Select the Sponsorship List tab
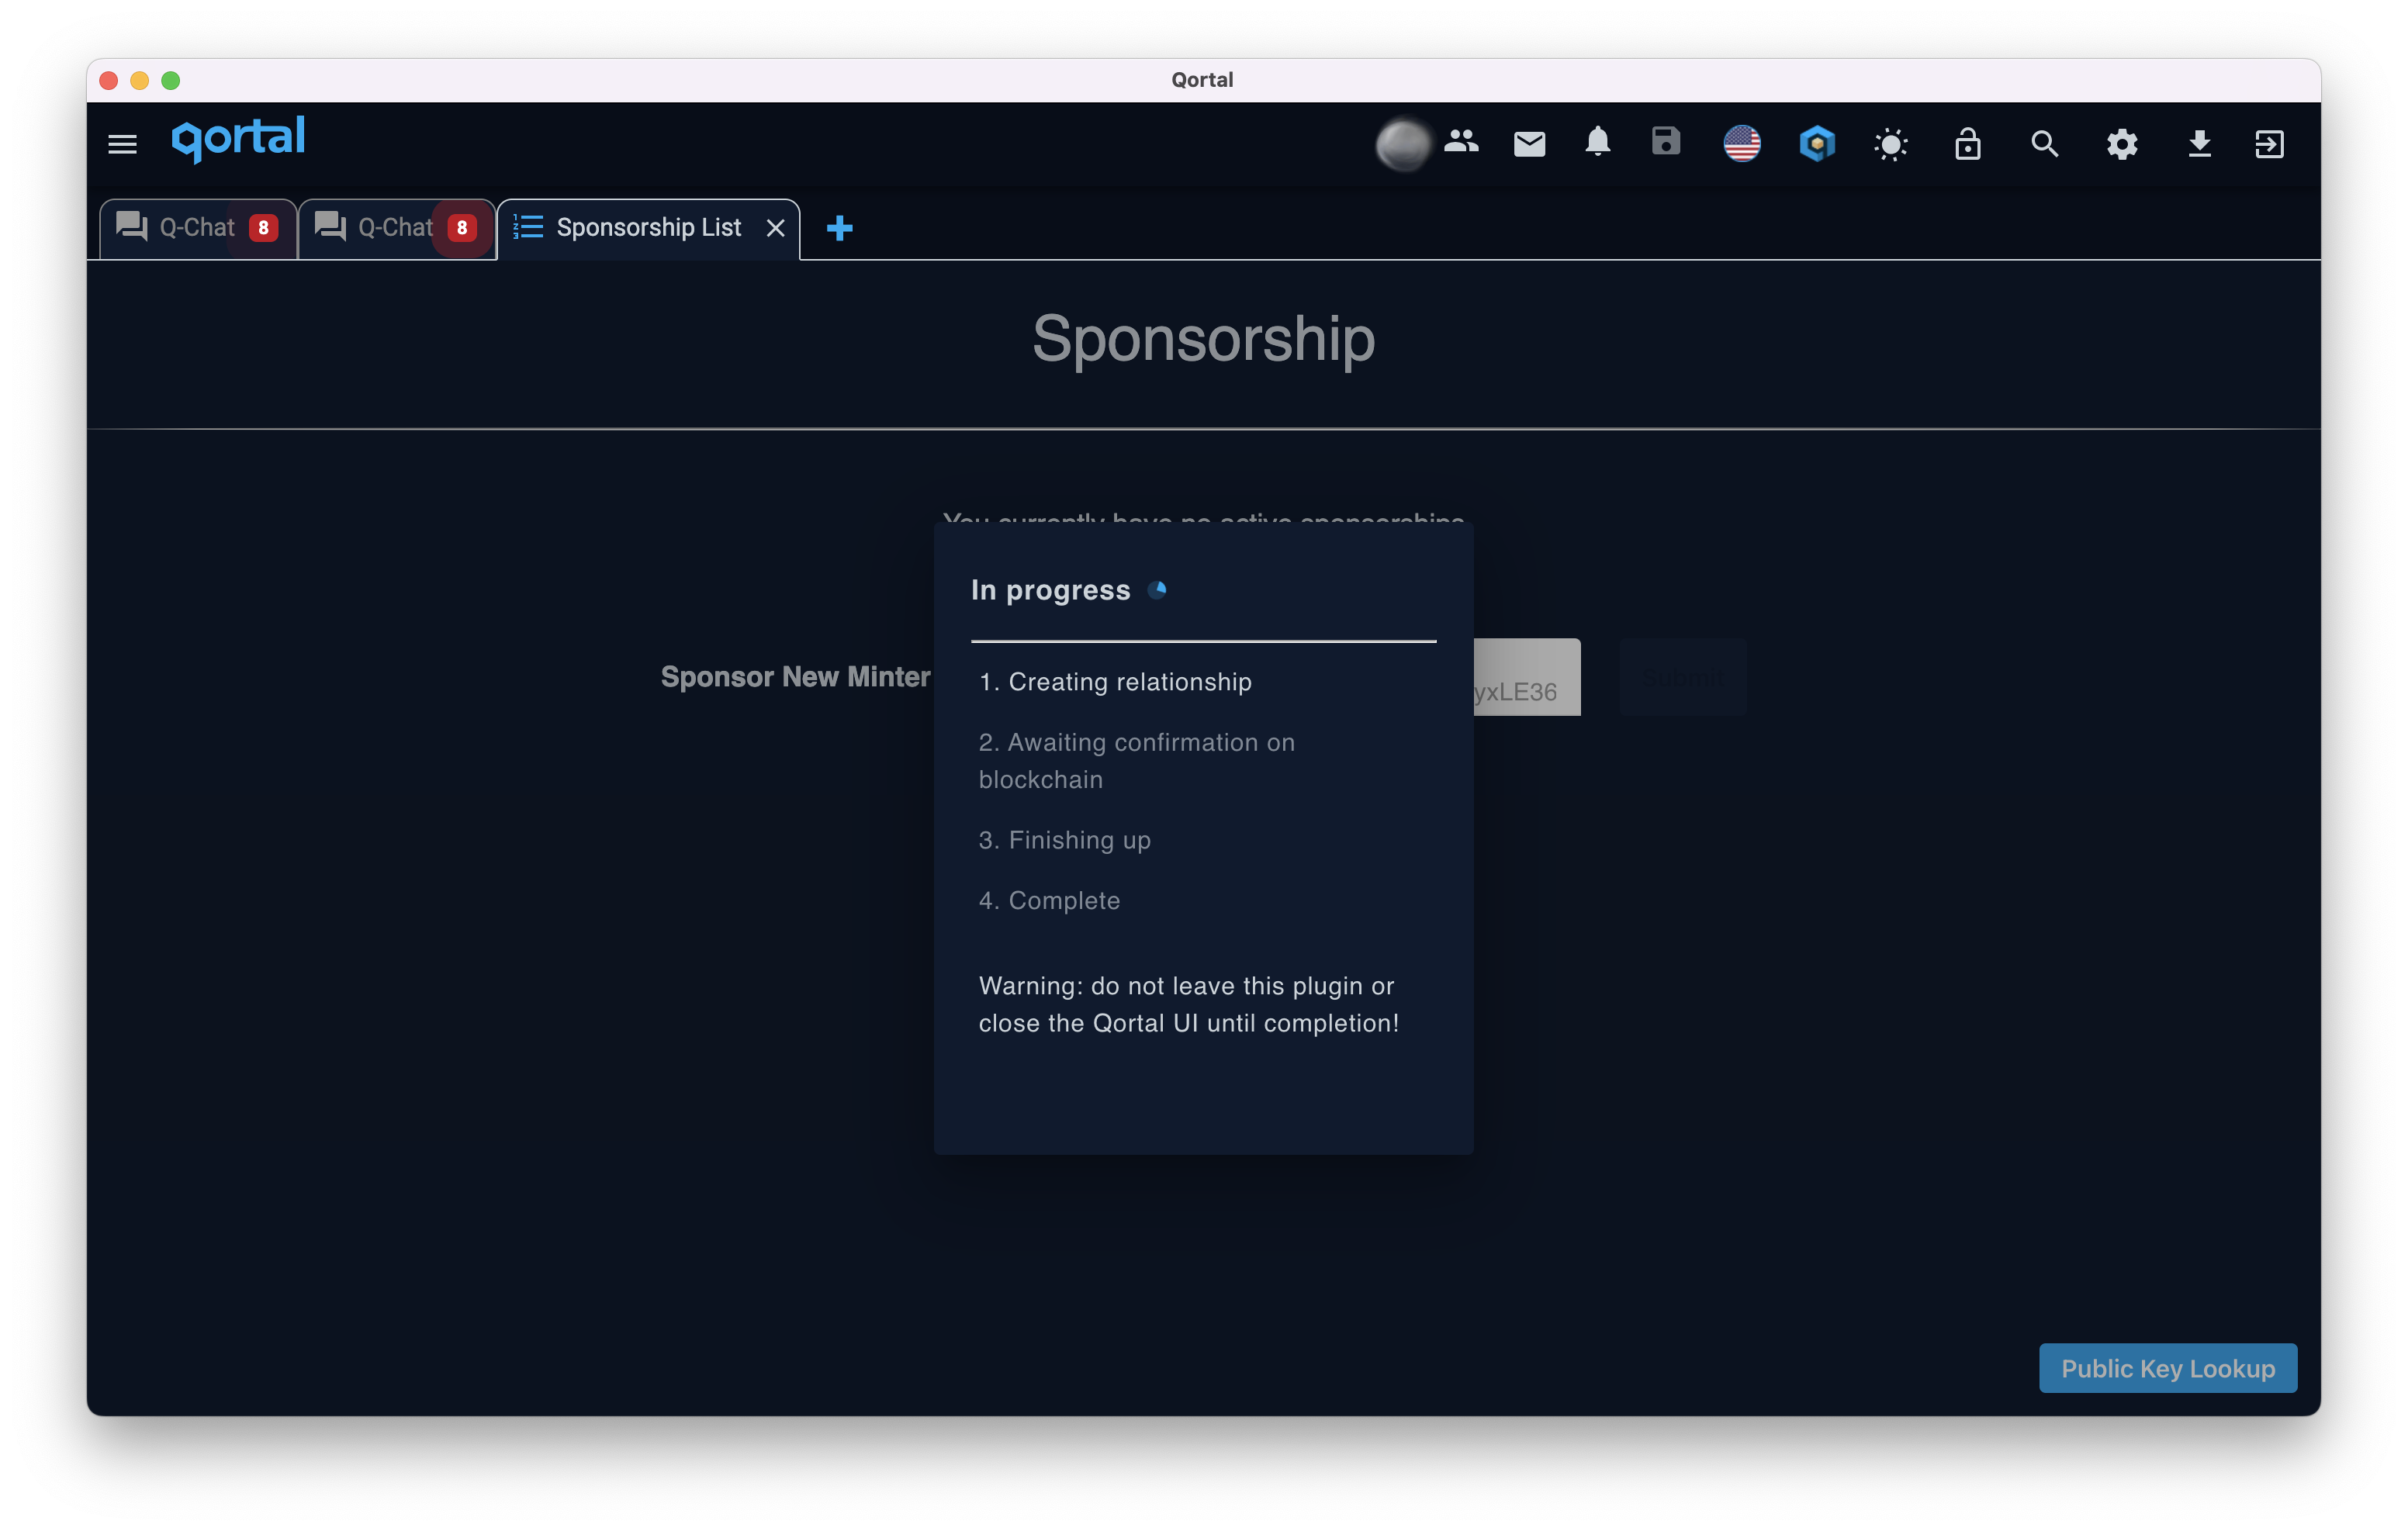2408x1531 pixels. coord(648,228)
